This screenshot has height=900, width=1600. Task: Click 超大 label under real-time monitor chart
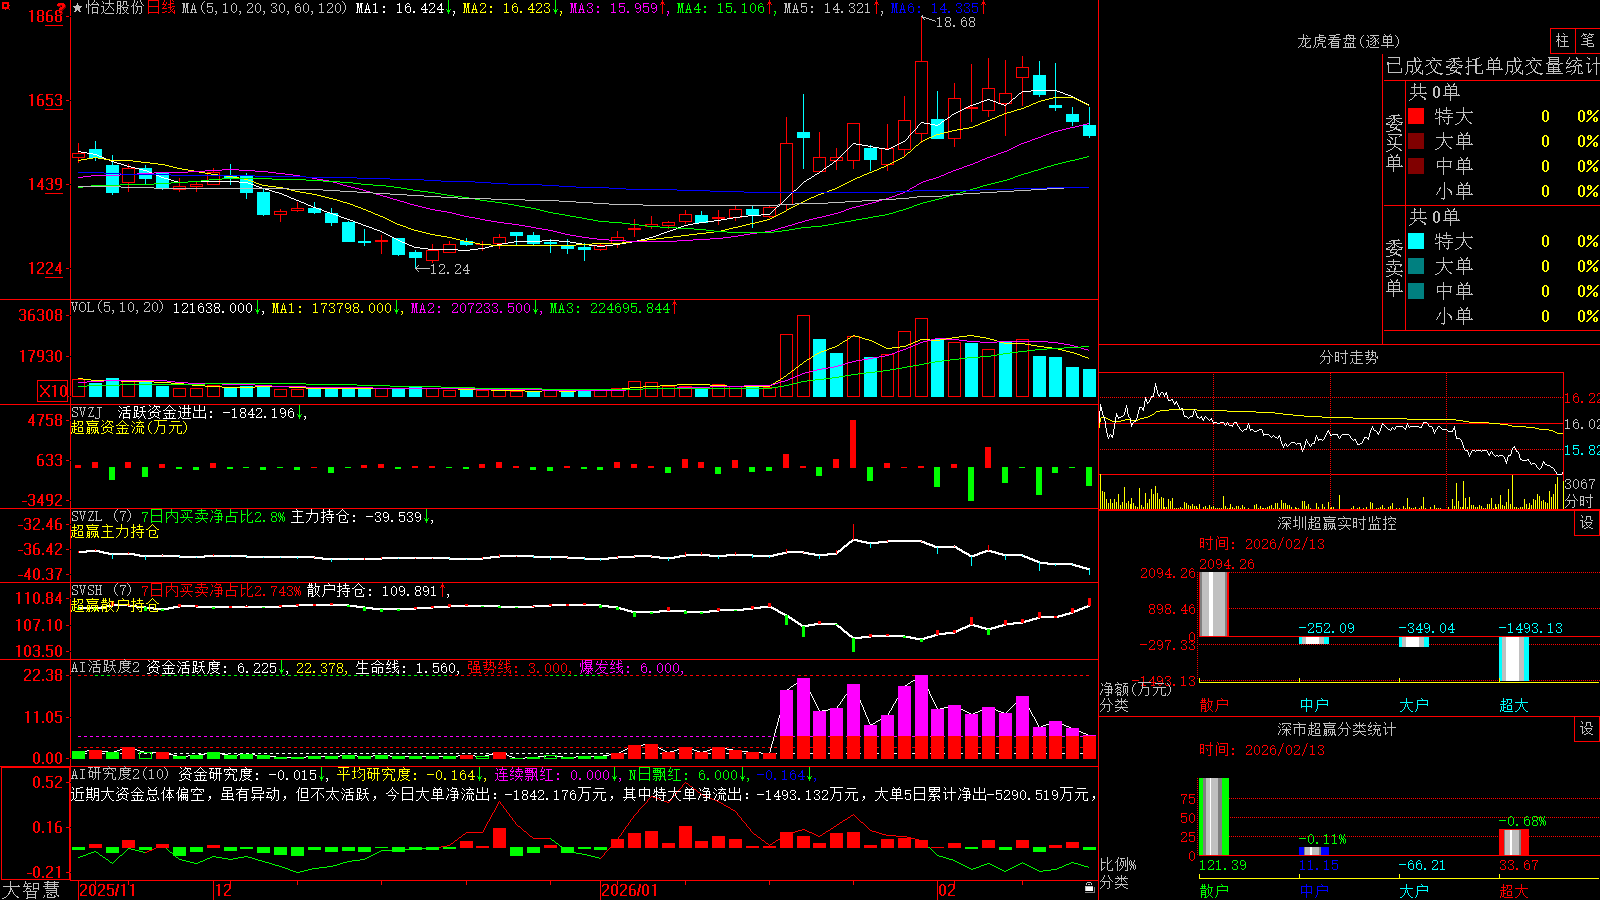click(x=1514, y=705)
